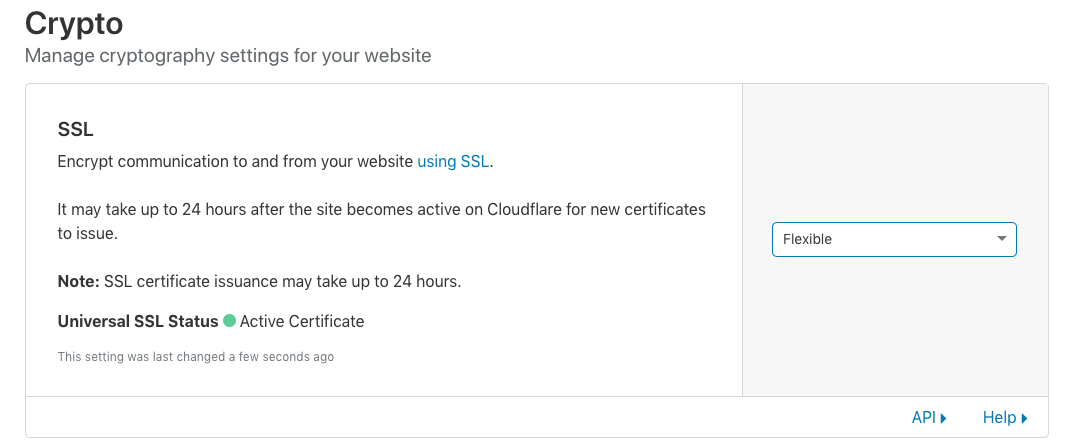Click the "last changed a few seconds ago" timestamp
1071x448 pixels.
coord(195,356)
